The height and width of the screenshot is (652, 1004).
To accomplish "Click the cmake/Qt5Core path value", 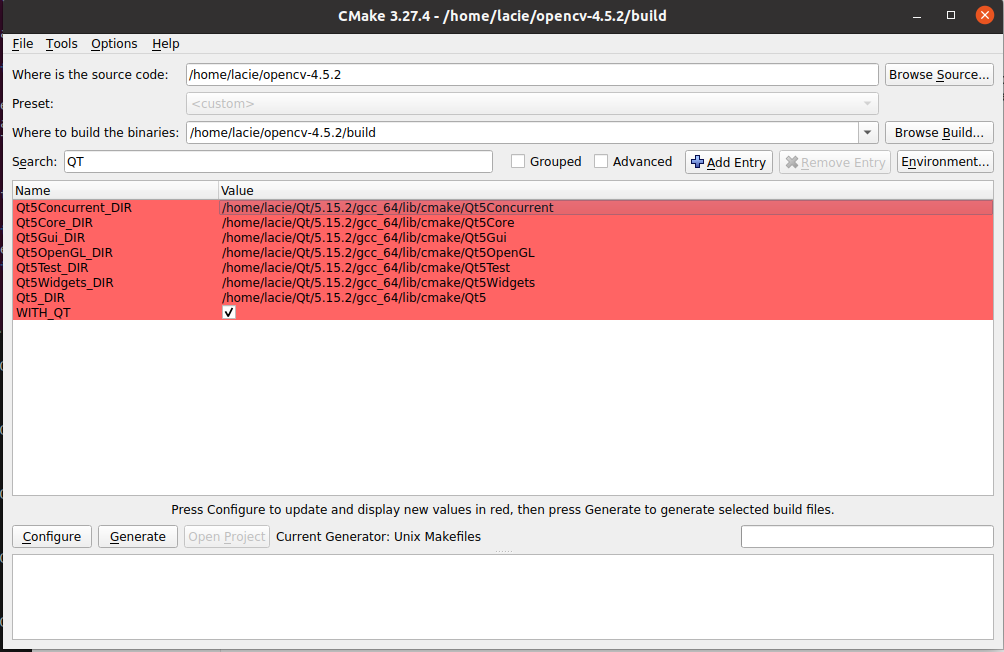I will tap(368, 223).
